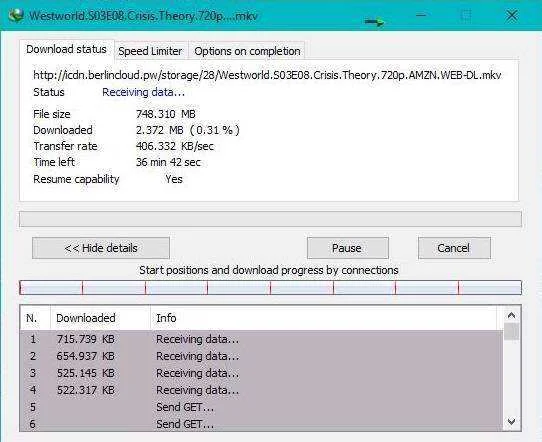Pause the current download
542x442 pixels.
347,248
